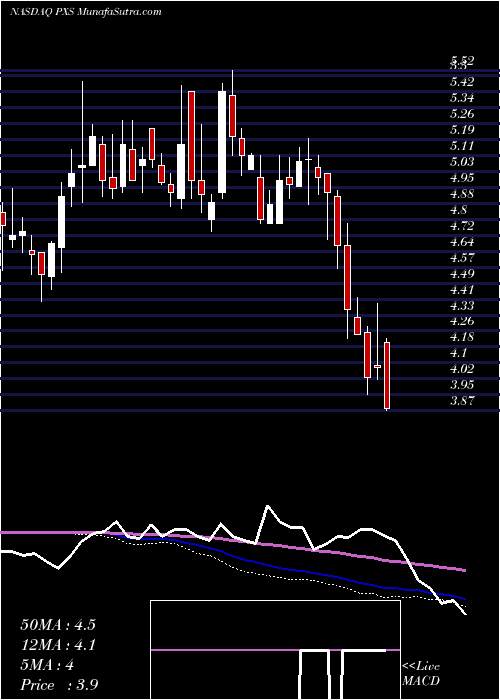The width and height of the screenshot is (500, 700).
Task: Select the 4.8 price level label
Action: tap(459, 209)
